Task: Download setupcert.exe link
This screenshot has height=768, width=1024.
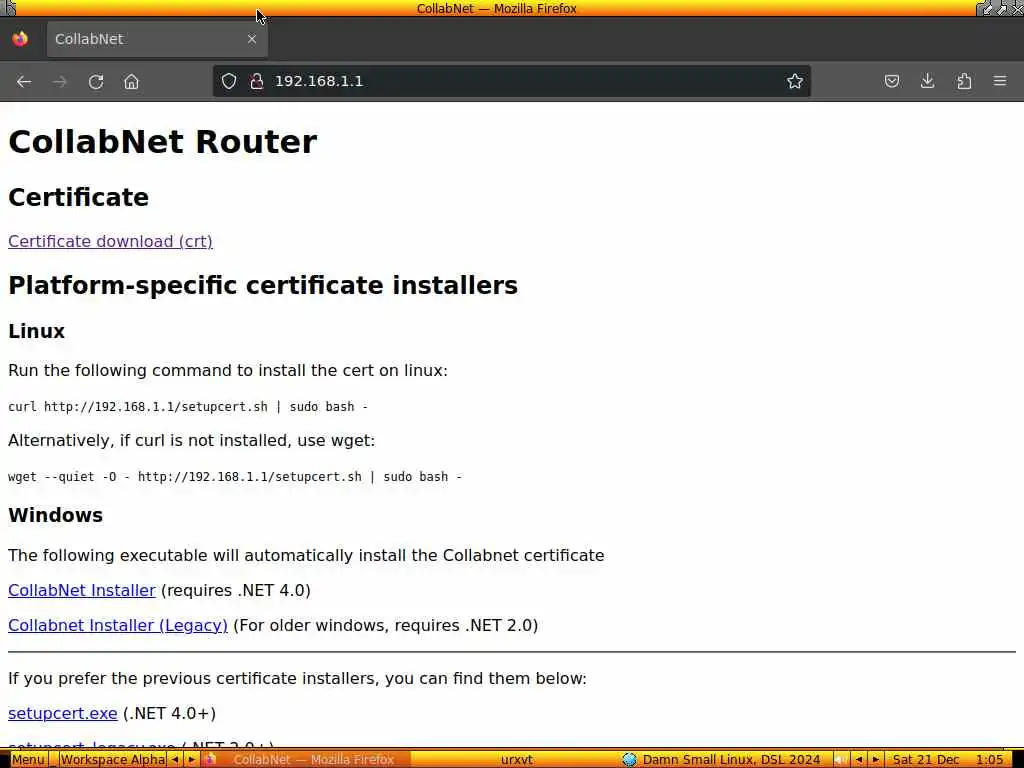Action: [63, 713]
